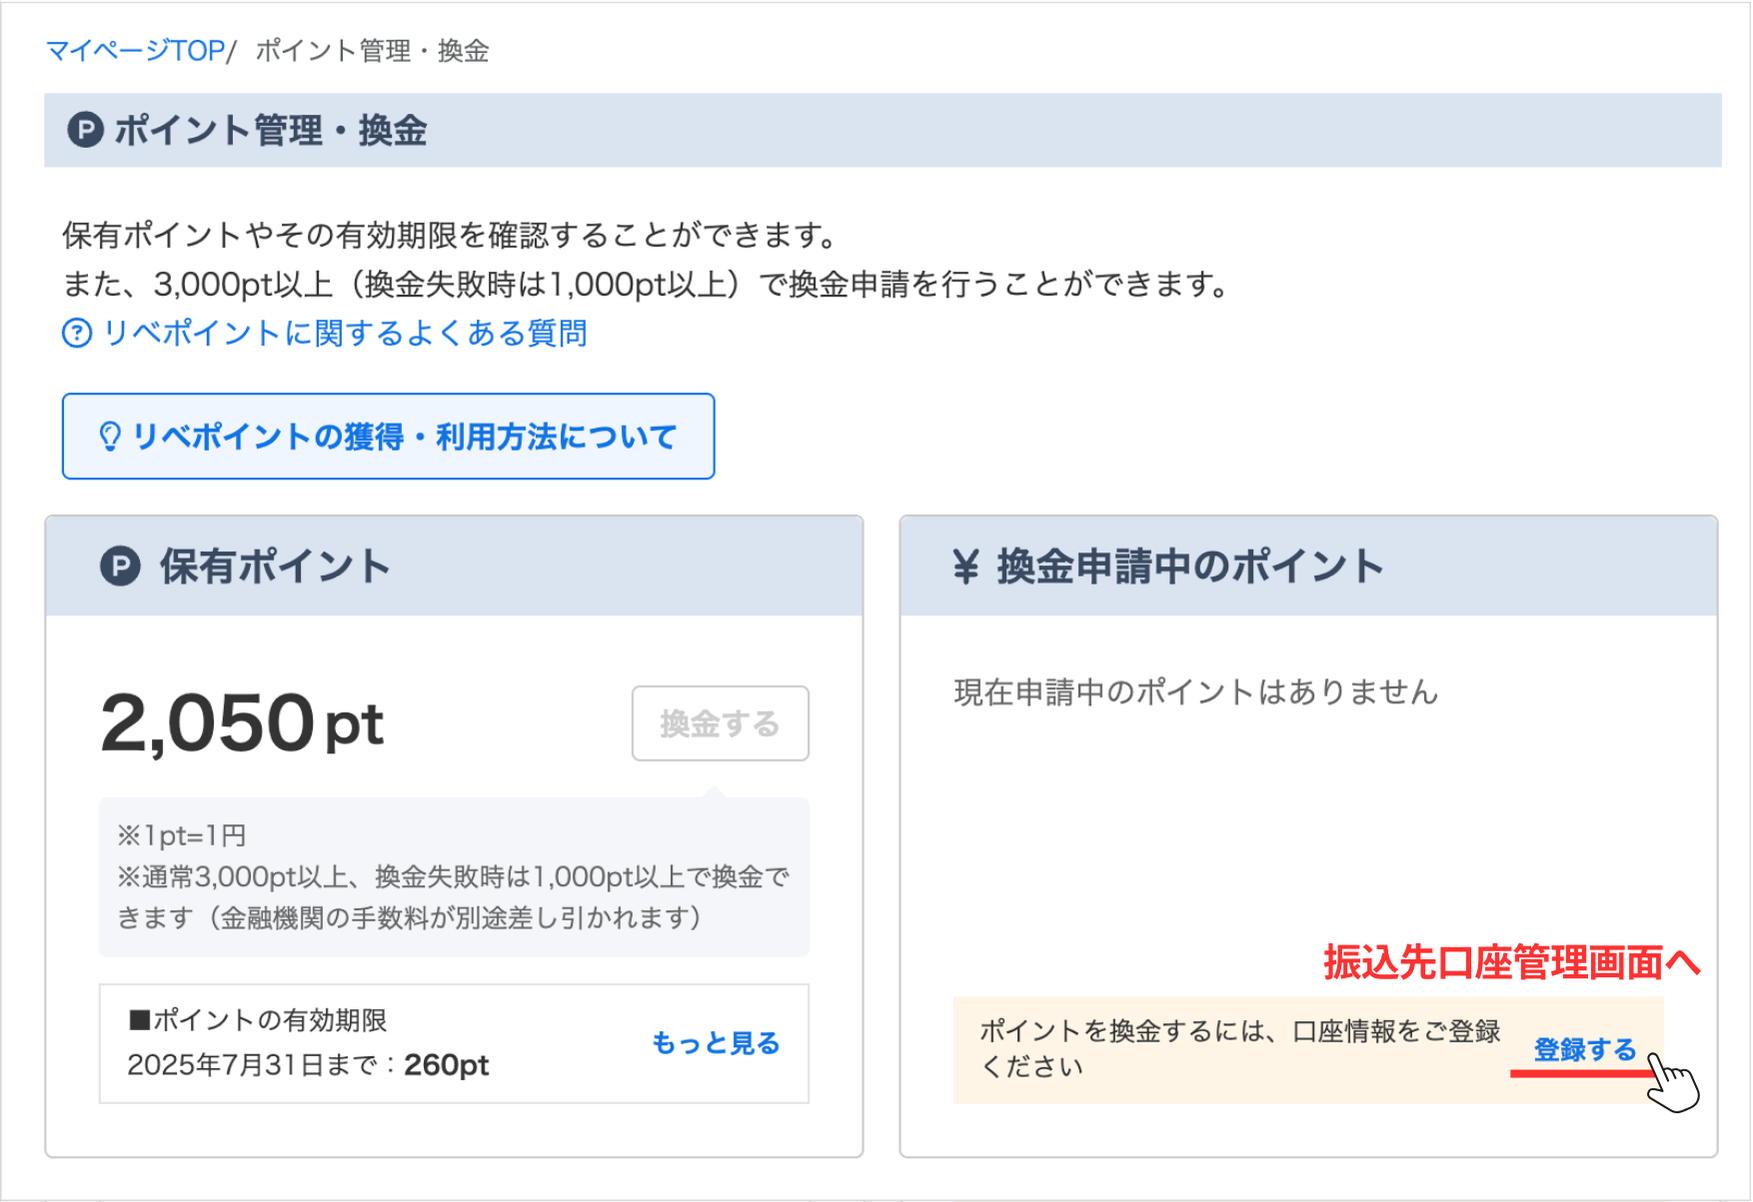
Task: Click 現在申請中のポイントはありません message
Action: tap(1195, 692)
